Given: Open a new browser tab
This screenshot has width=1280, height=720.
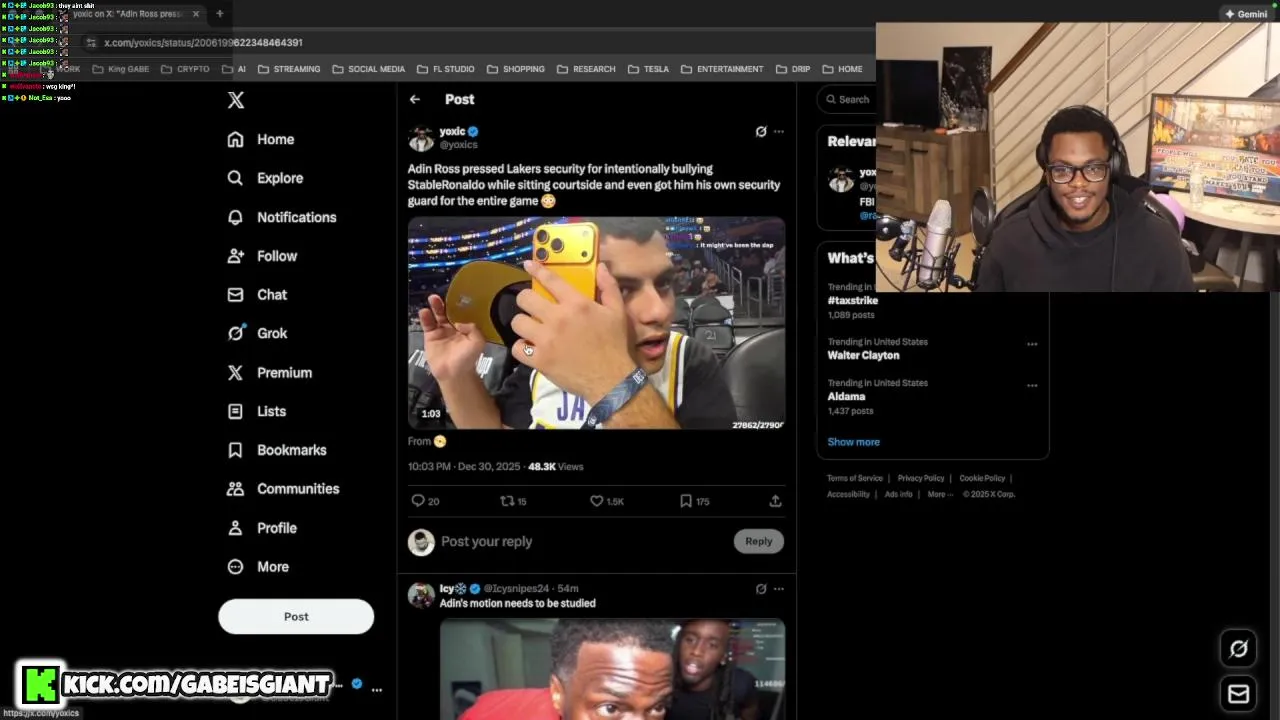Looking at the screenshot, I should click(x=220, y=14).
